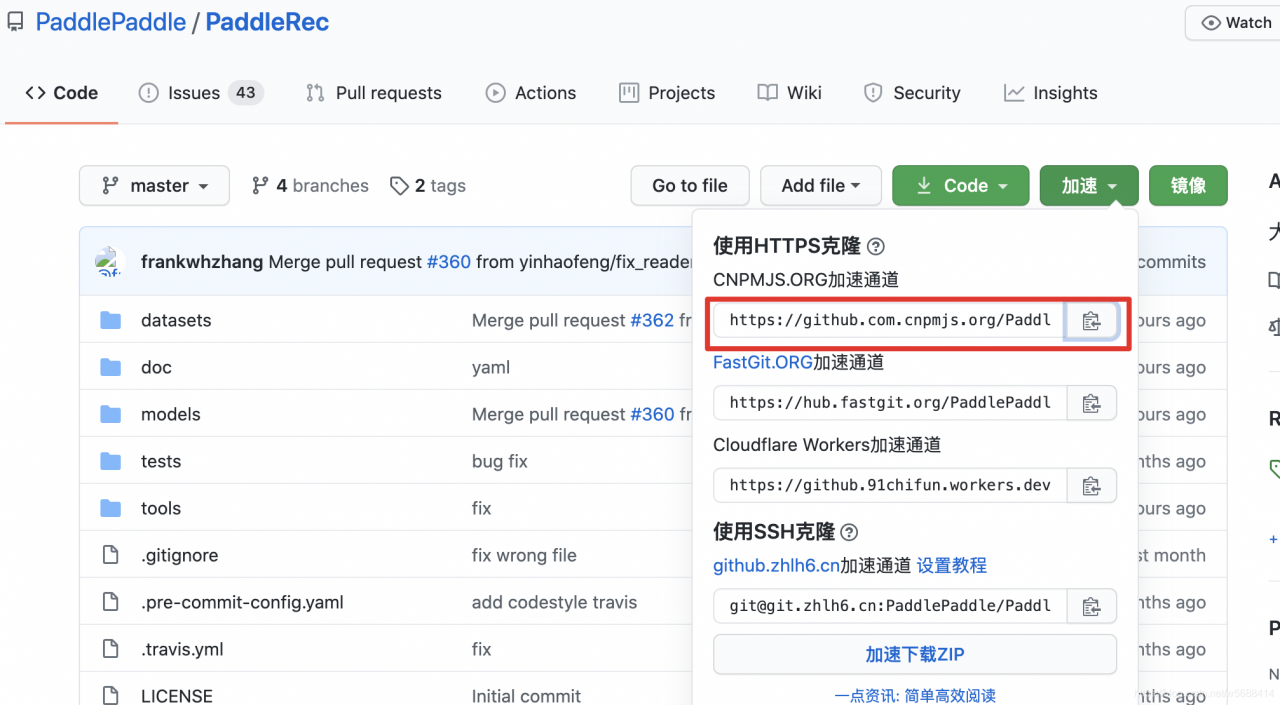Click the 加速下载ZIP button
Image resolution: width=1280 pixels, height=705 pixels.
pyautogui.click(x=914, y=655)
